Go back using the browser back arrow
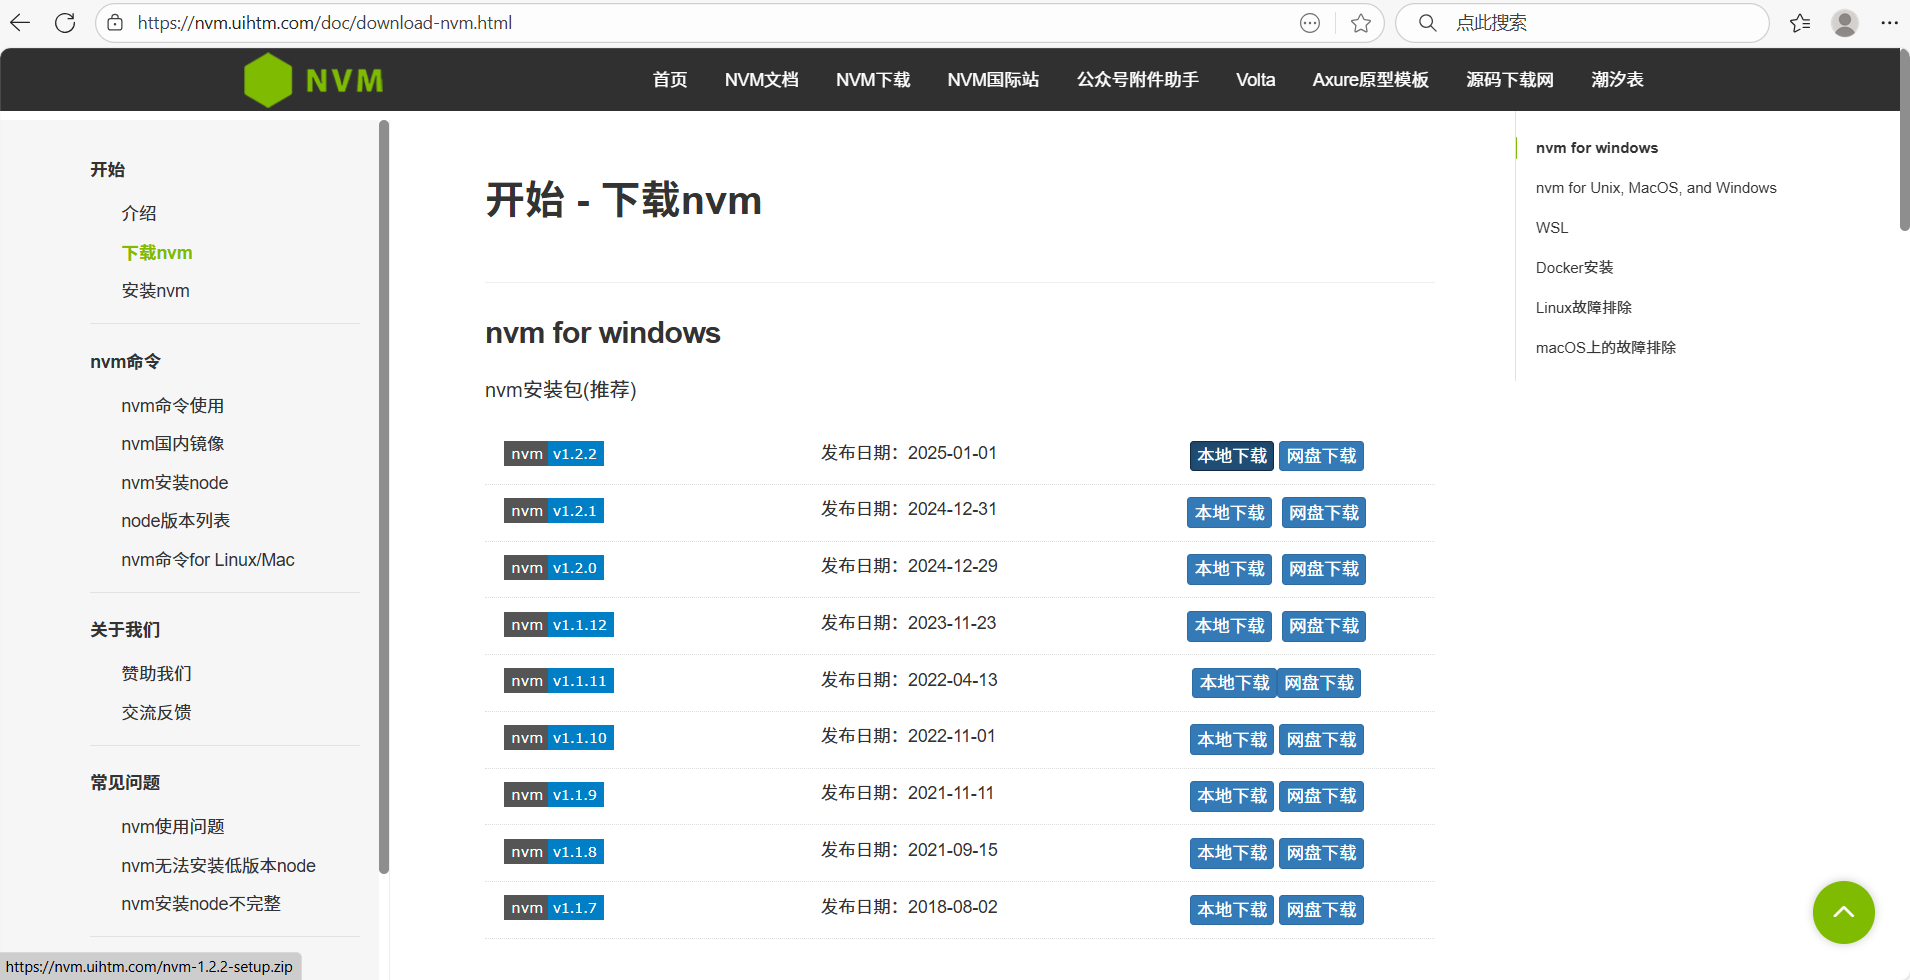This screenshot has height=980, width=1910. tap(20, 22)
